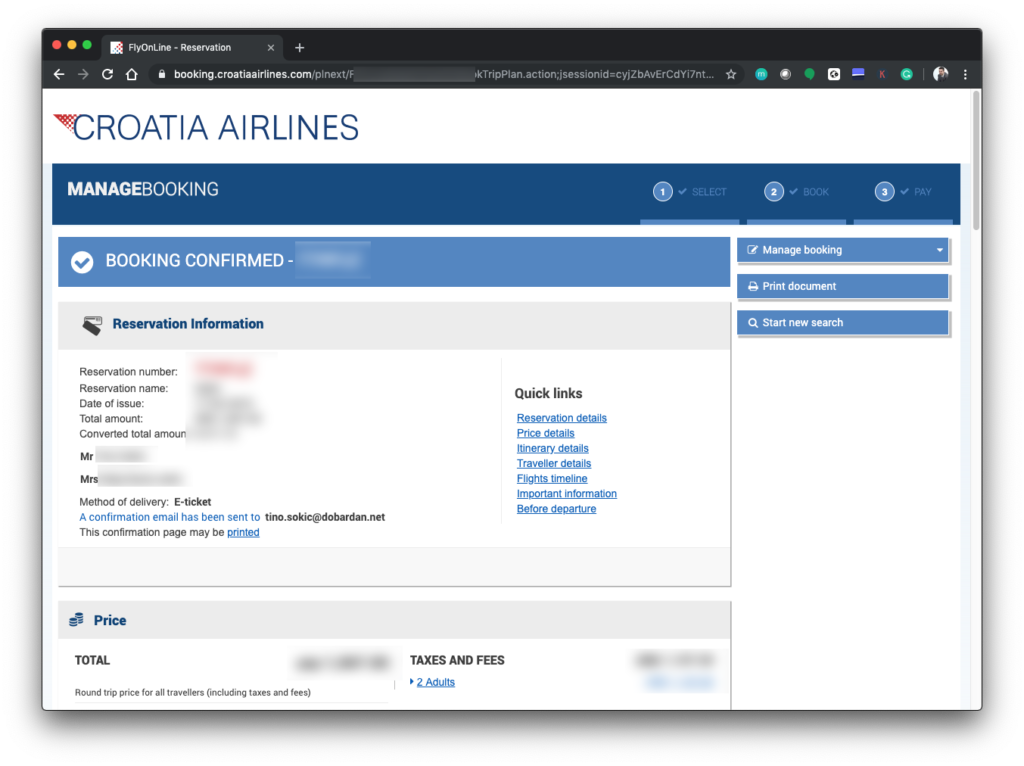
Task: Click the Start new search button
Action: tap(843, 323)
